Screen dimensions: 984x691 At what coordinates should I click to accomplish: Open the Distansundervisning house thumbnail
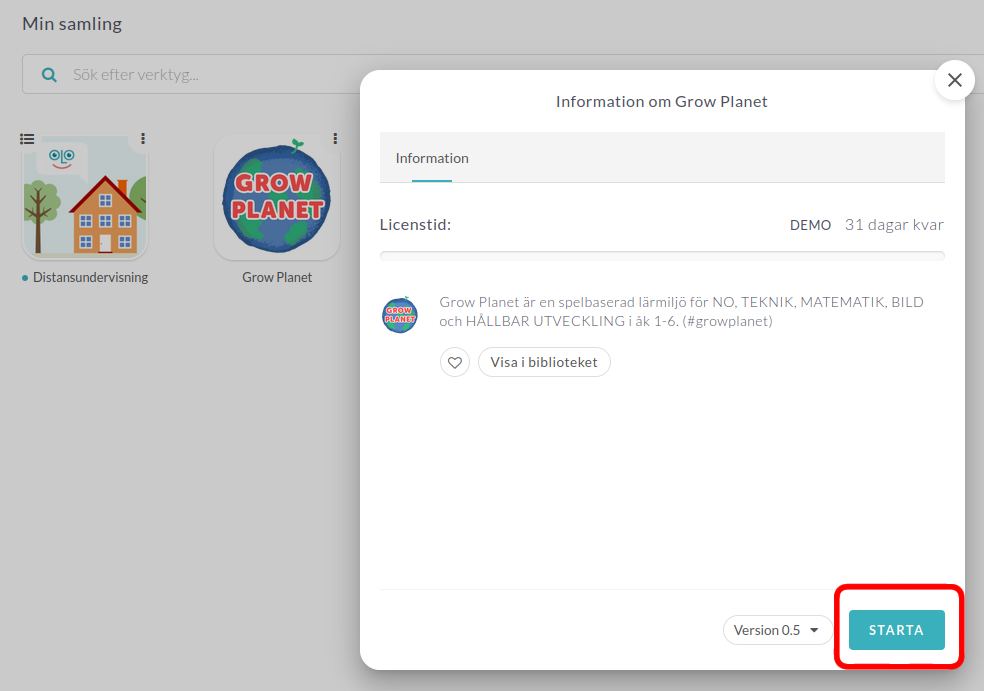point(85,197)
